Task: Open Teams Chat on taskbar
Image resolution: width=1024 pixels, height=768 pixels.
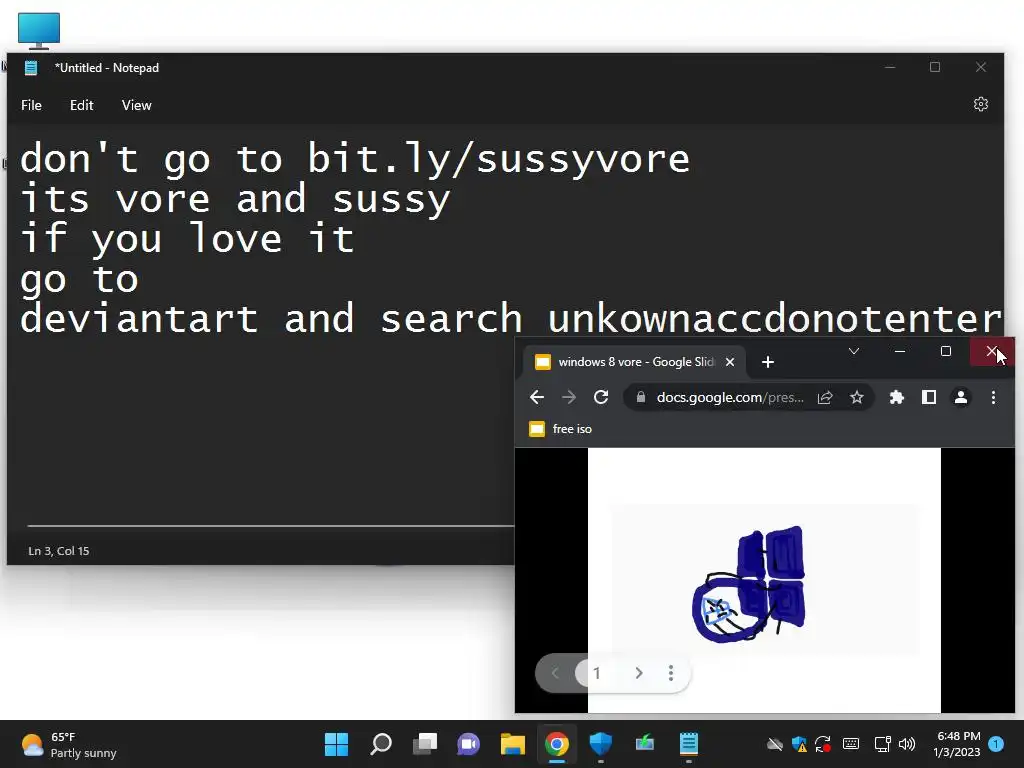Action: 468,744
